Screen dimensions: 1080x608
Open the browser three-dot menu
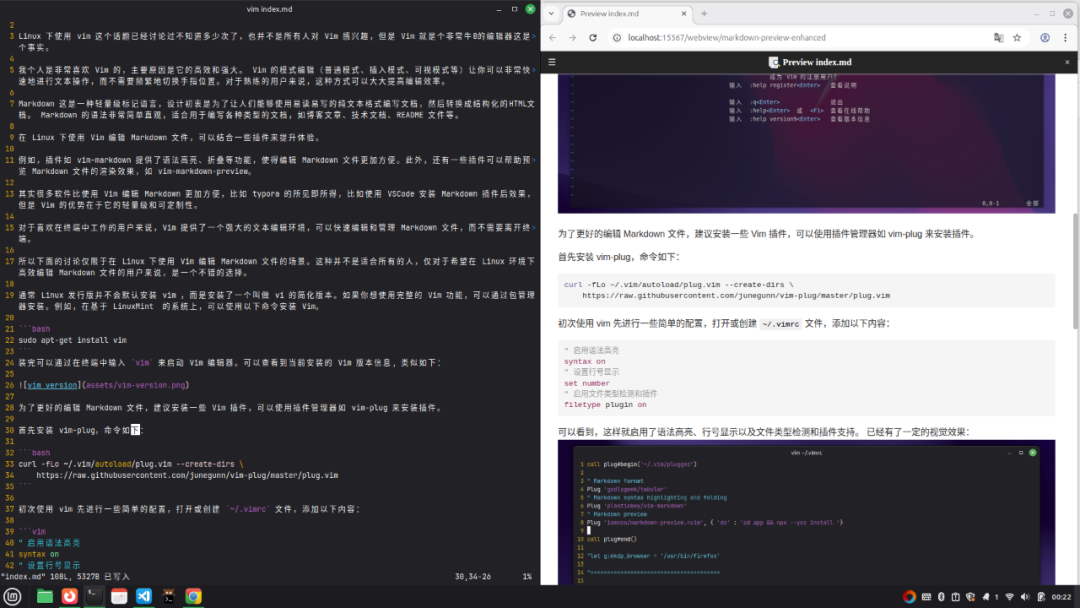1066,38
